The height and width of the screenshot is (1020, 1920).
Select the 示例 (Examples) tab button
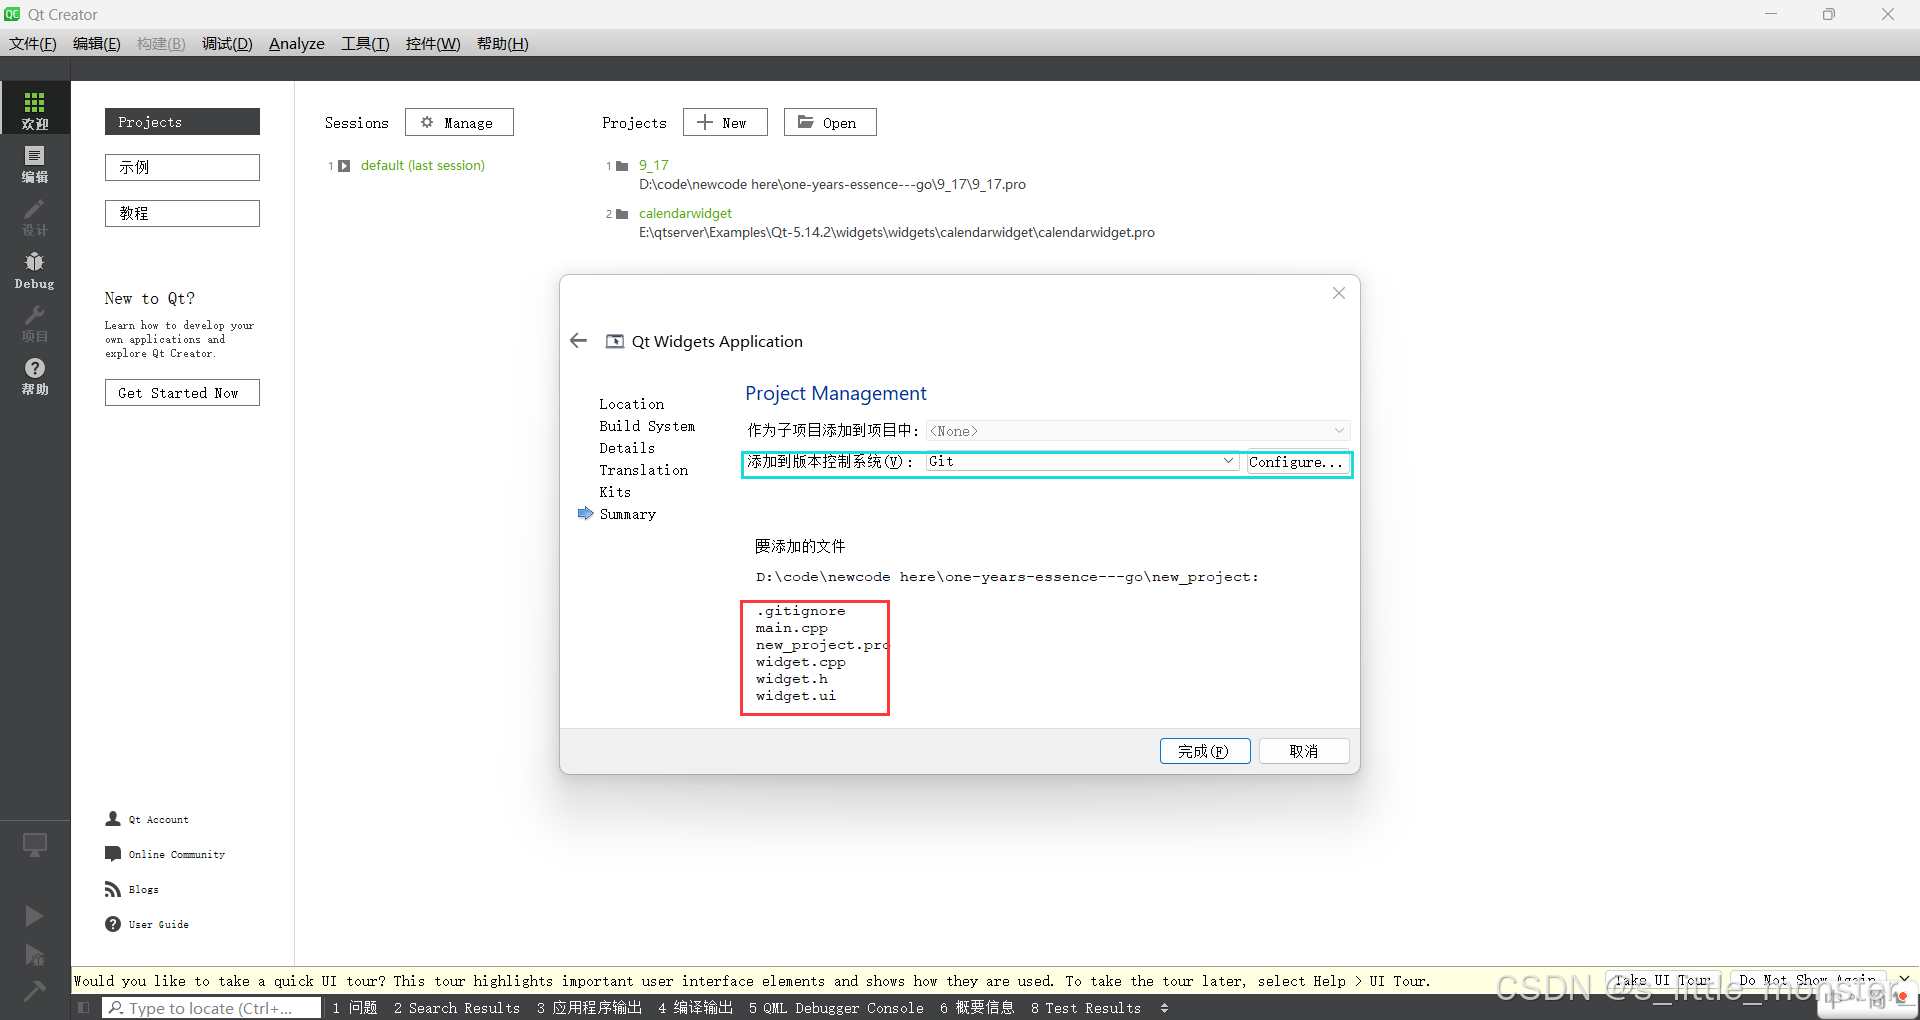[182, 167]
